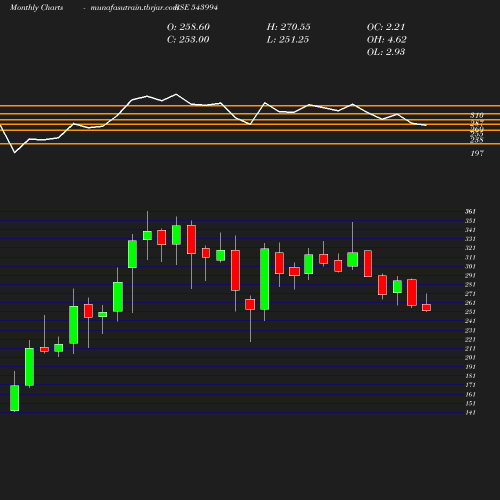This screenshot has height=500, width=500.
Task: Click the 231 price axis label
Action: point(470,330)
